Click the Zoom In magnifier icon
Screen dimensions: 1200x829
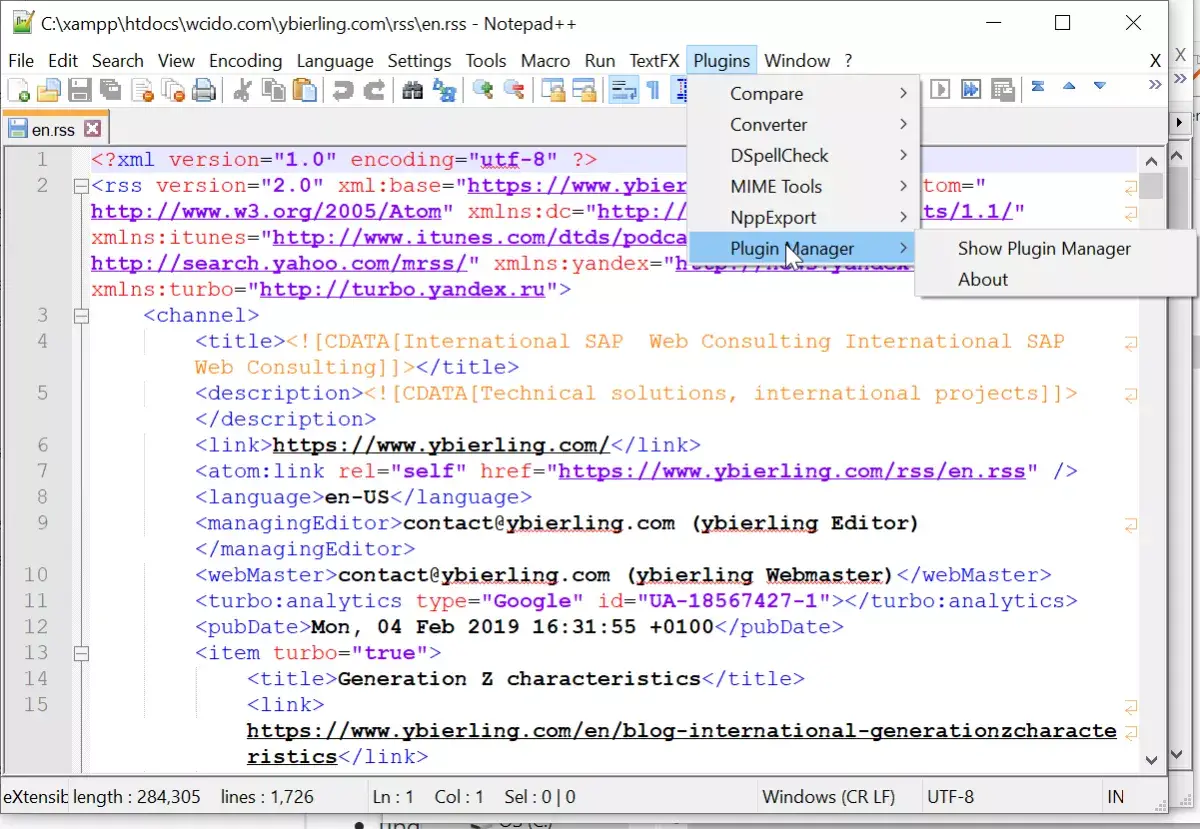[483, 91]
